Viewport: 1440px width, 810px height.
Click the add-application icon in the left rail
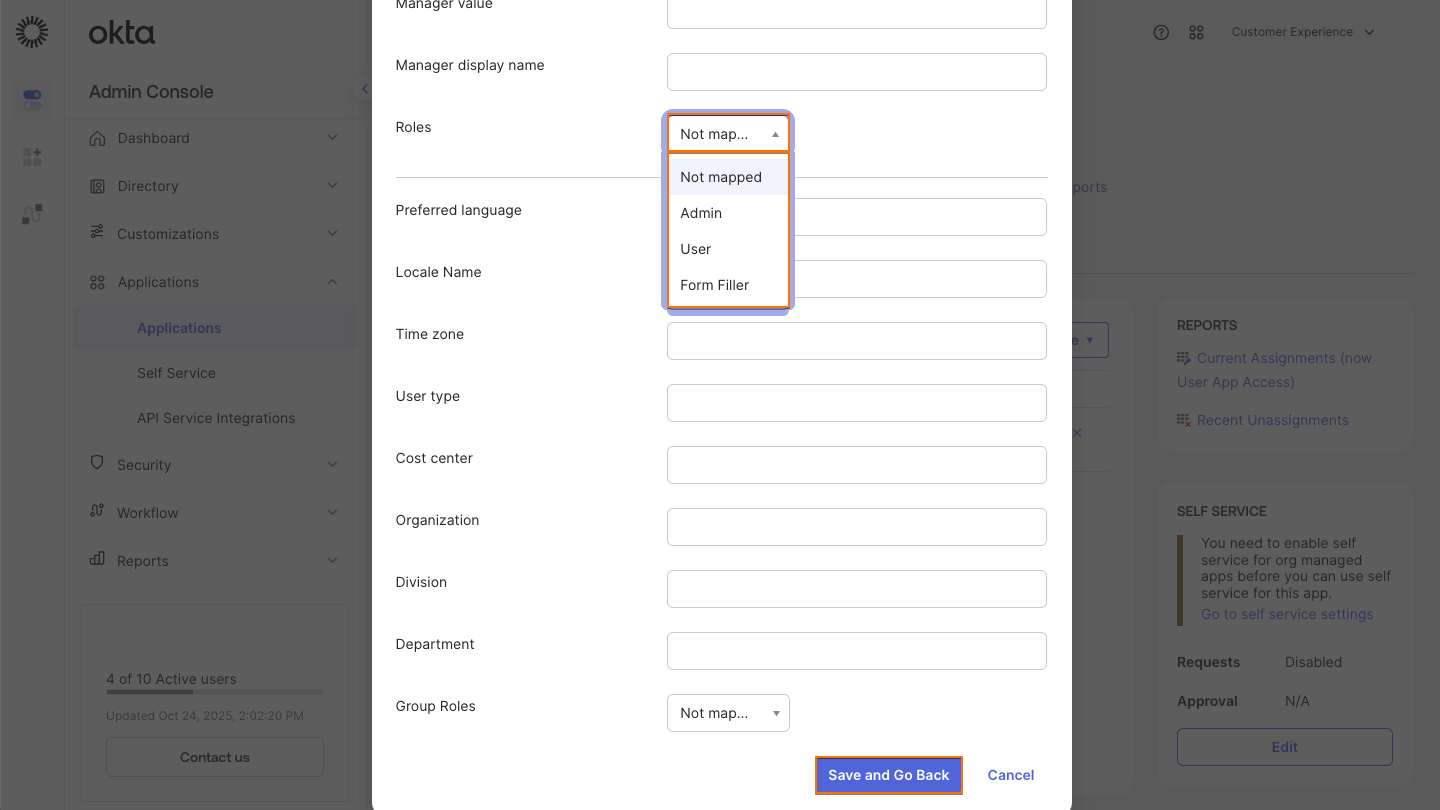pos(31,156)
